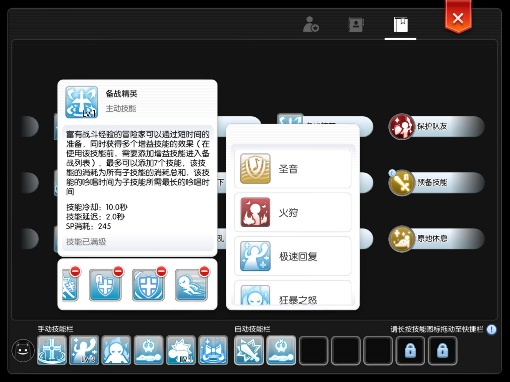
Task: Select the 技能延迟：2.0秒 line
Action: [x=95, y=217]
